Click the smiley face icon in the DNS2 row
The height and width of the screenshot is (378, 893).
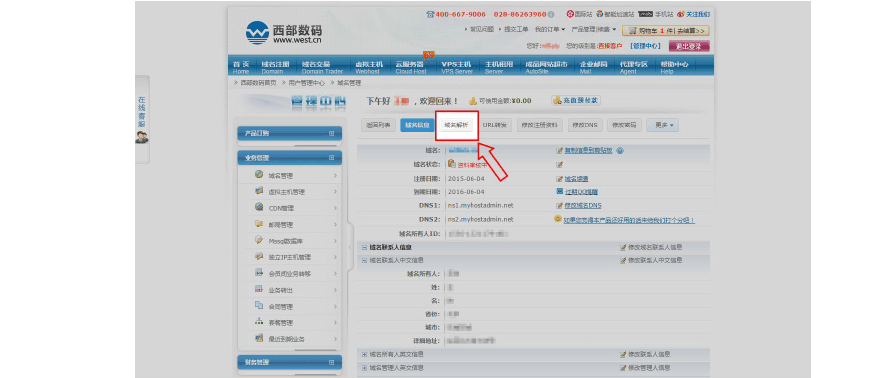coord(559,219)
